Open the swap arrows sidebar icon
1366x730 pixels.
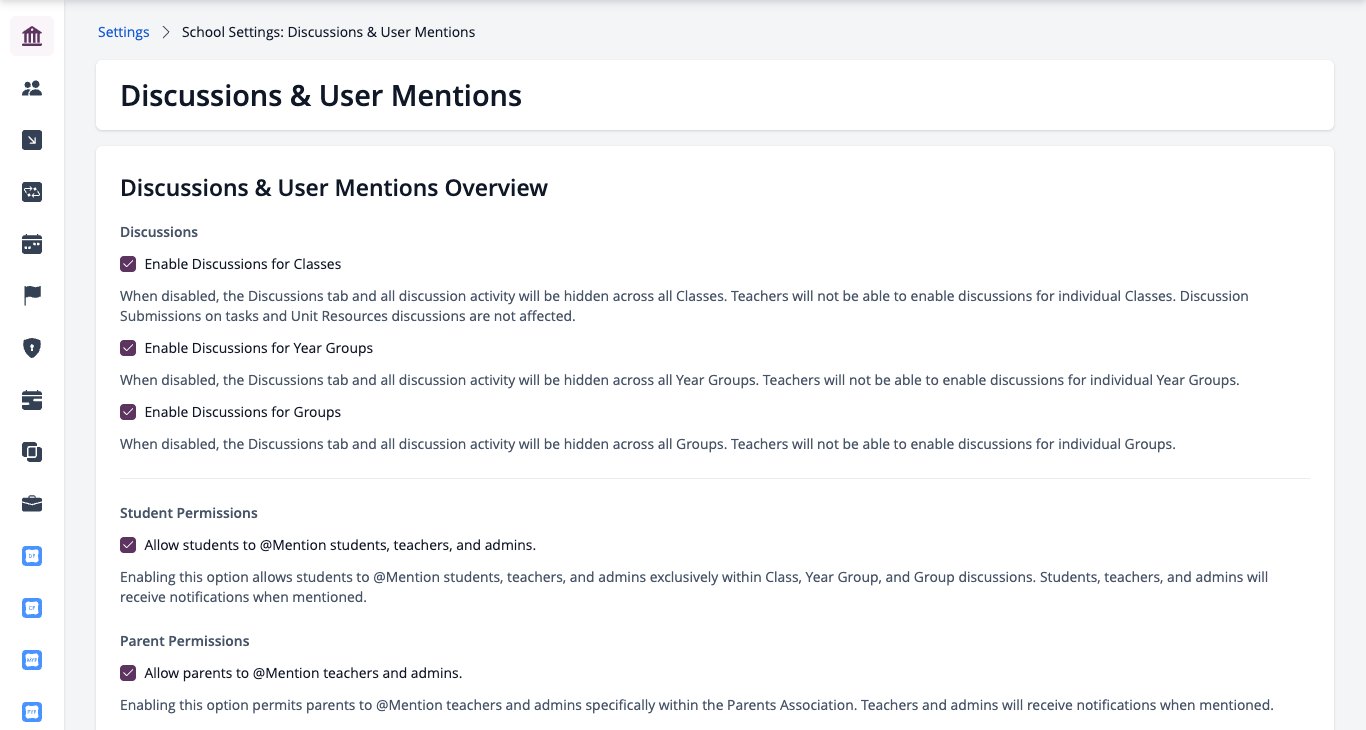32,193
